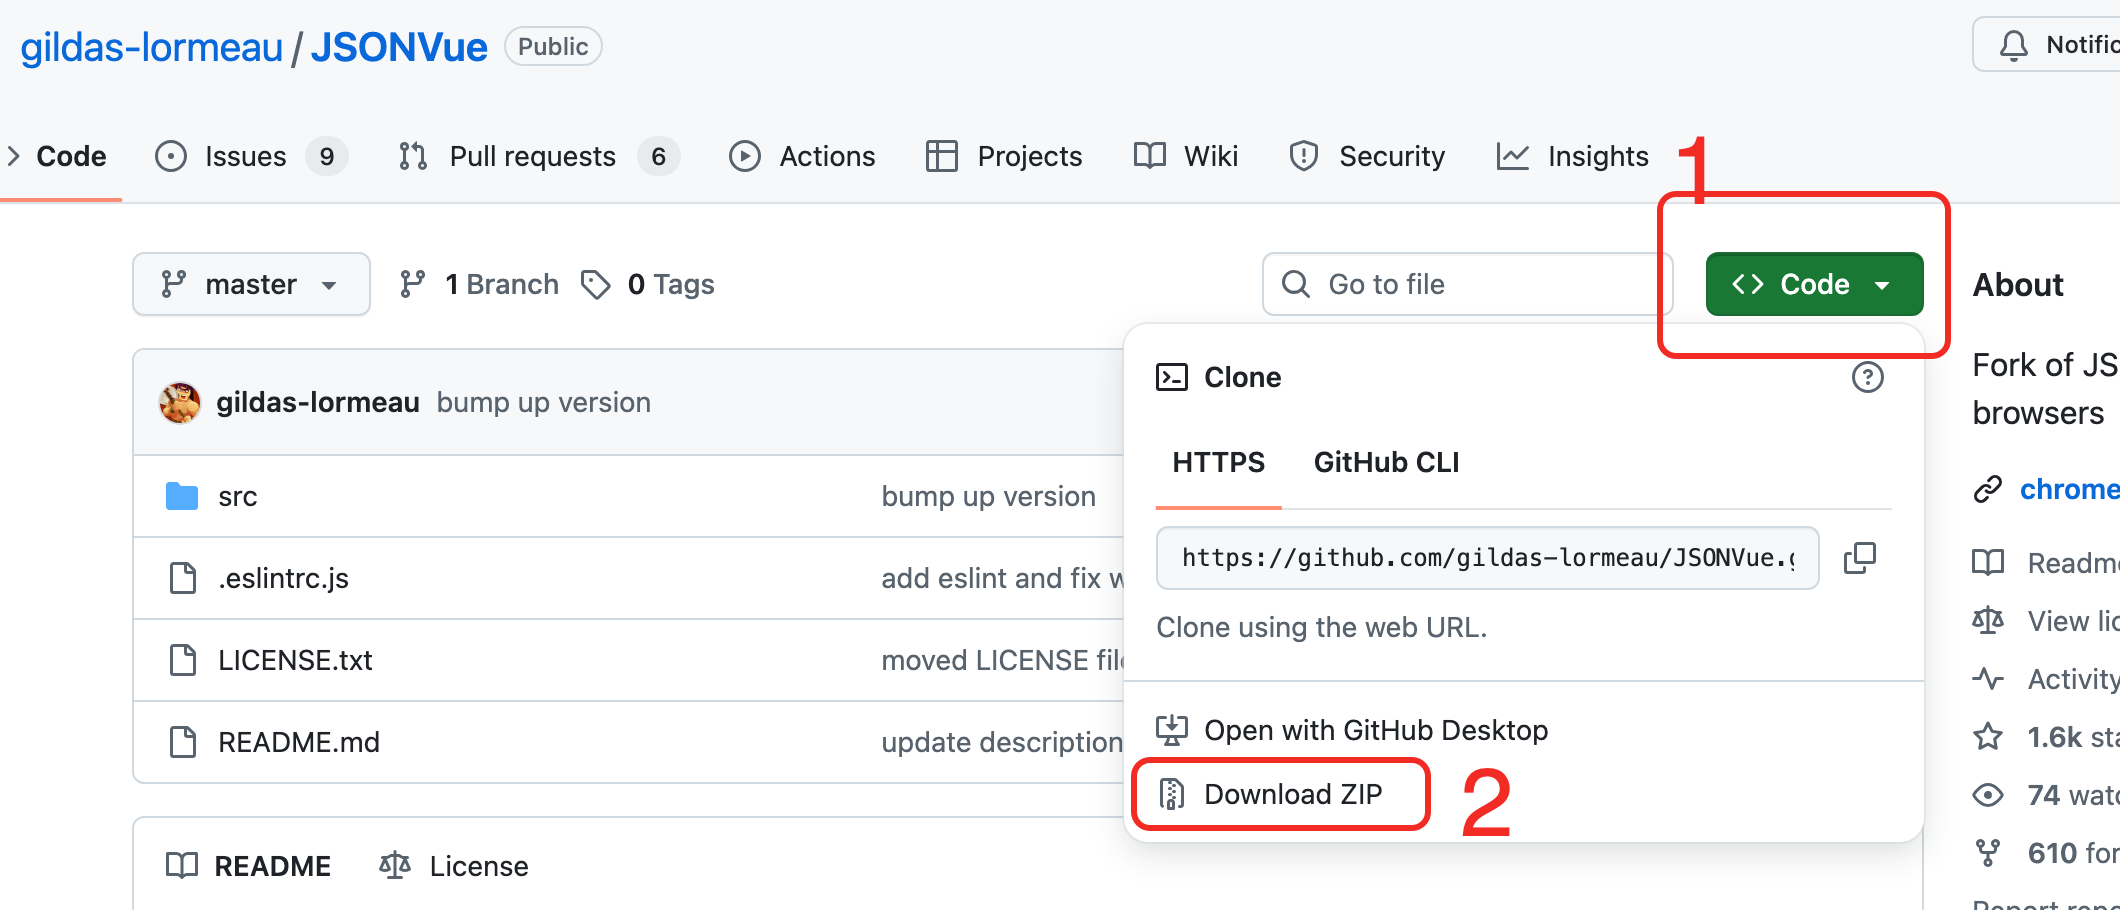The image size is (2120, 910).
Task: Focus the Go to file search field
Action: pos(1467,284)
